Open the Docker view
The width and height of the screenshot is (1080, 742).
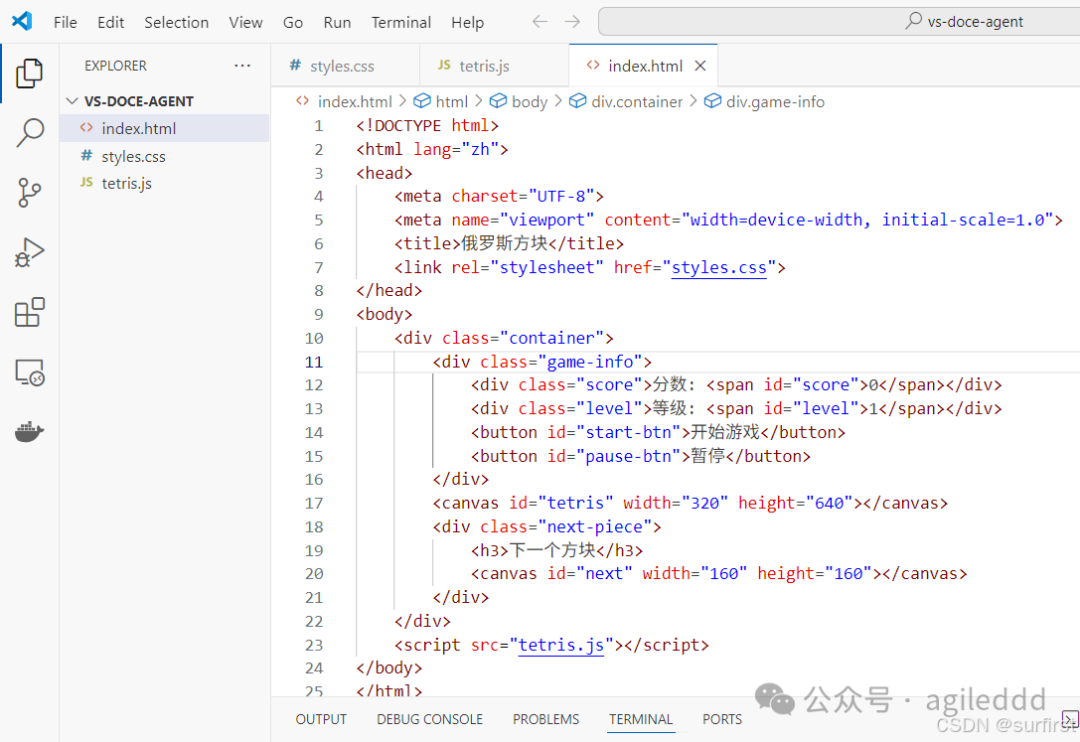tap(29, 432)
